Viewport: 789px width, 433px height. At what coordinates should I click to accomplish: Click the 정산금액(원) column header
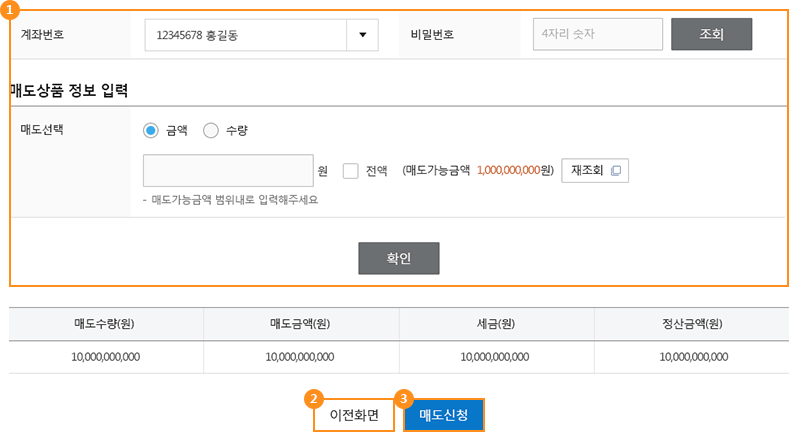coord(692,324)
